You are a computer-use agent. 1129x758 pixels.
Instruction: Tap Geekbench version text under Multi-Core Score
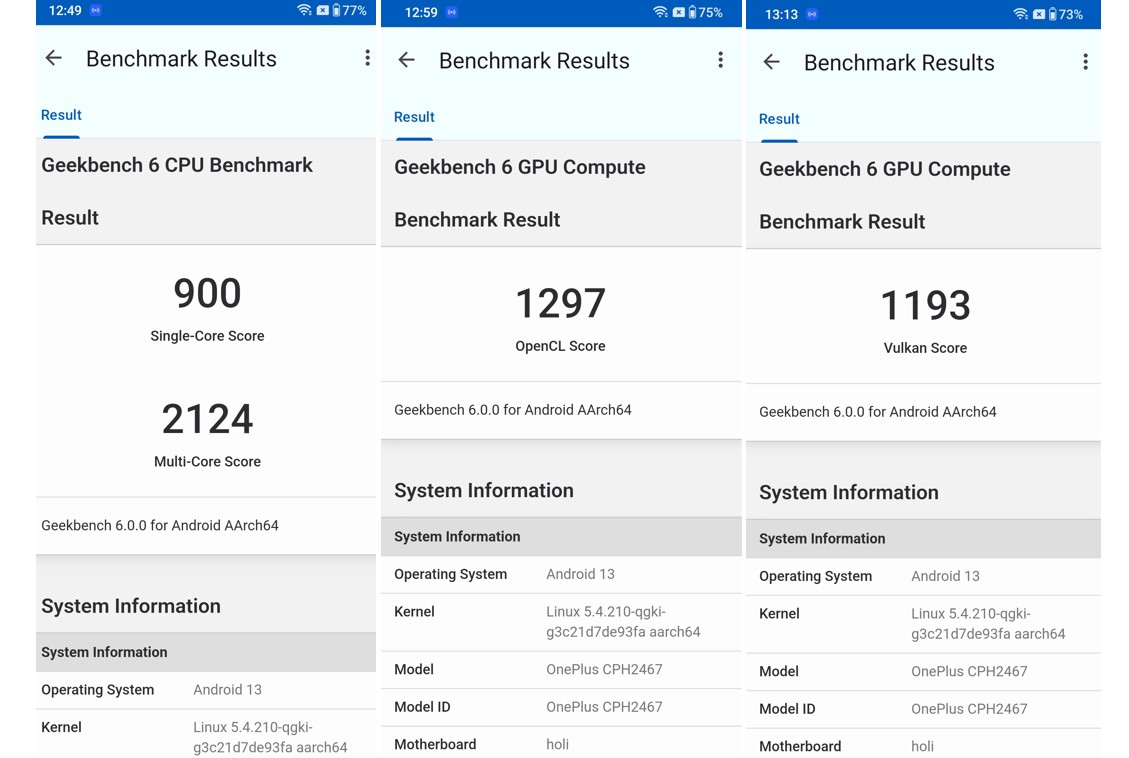(160, 525)
